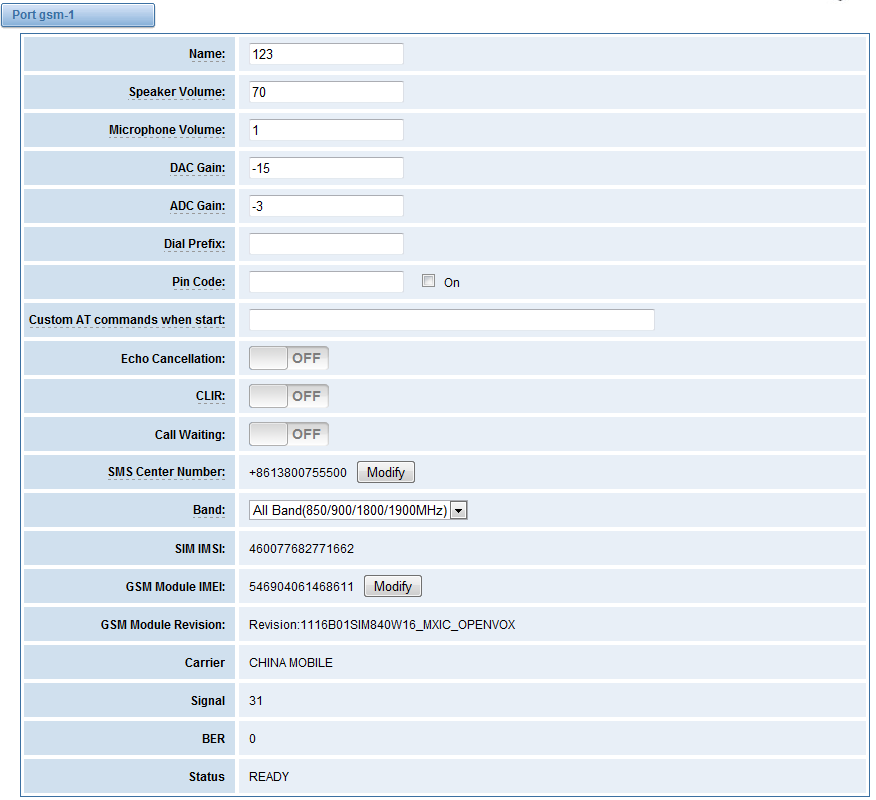Viewport: 876px width, 800px height.
Task: Toggle the Echo Cancellation switch
Action: tap(289, 358)
